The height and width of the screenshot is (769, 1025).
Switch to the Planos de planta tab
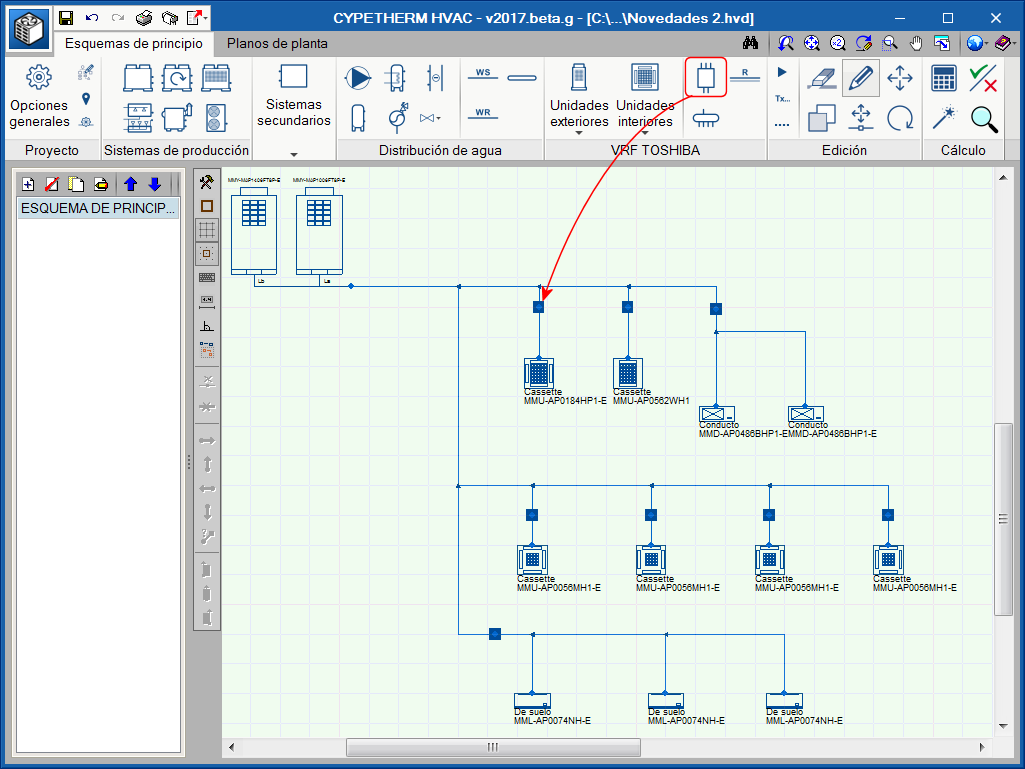point(277,44)
